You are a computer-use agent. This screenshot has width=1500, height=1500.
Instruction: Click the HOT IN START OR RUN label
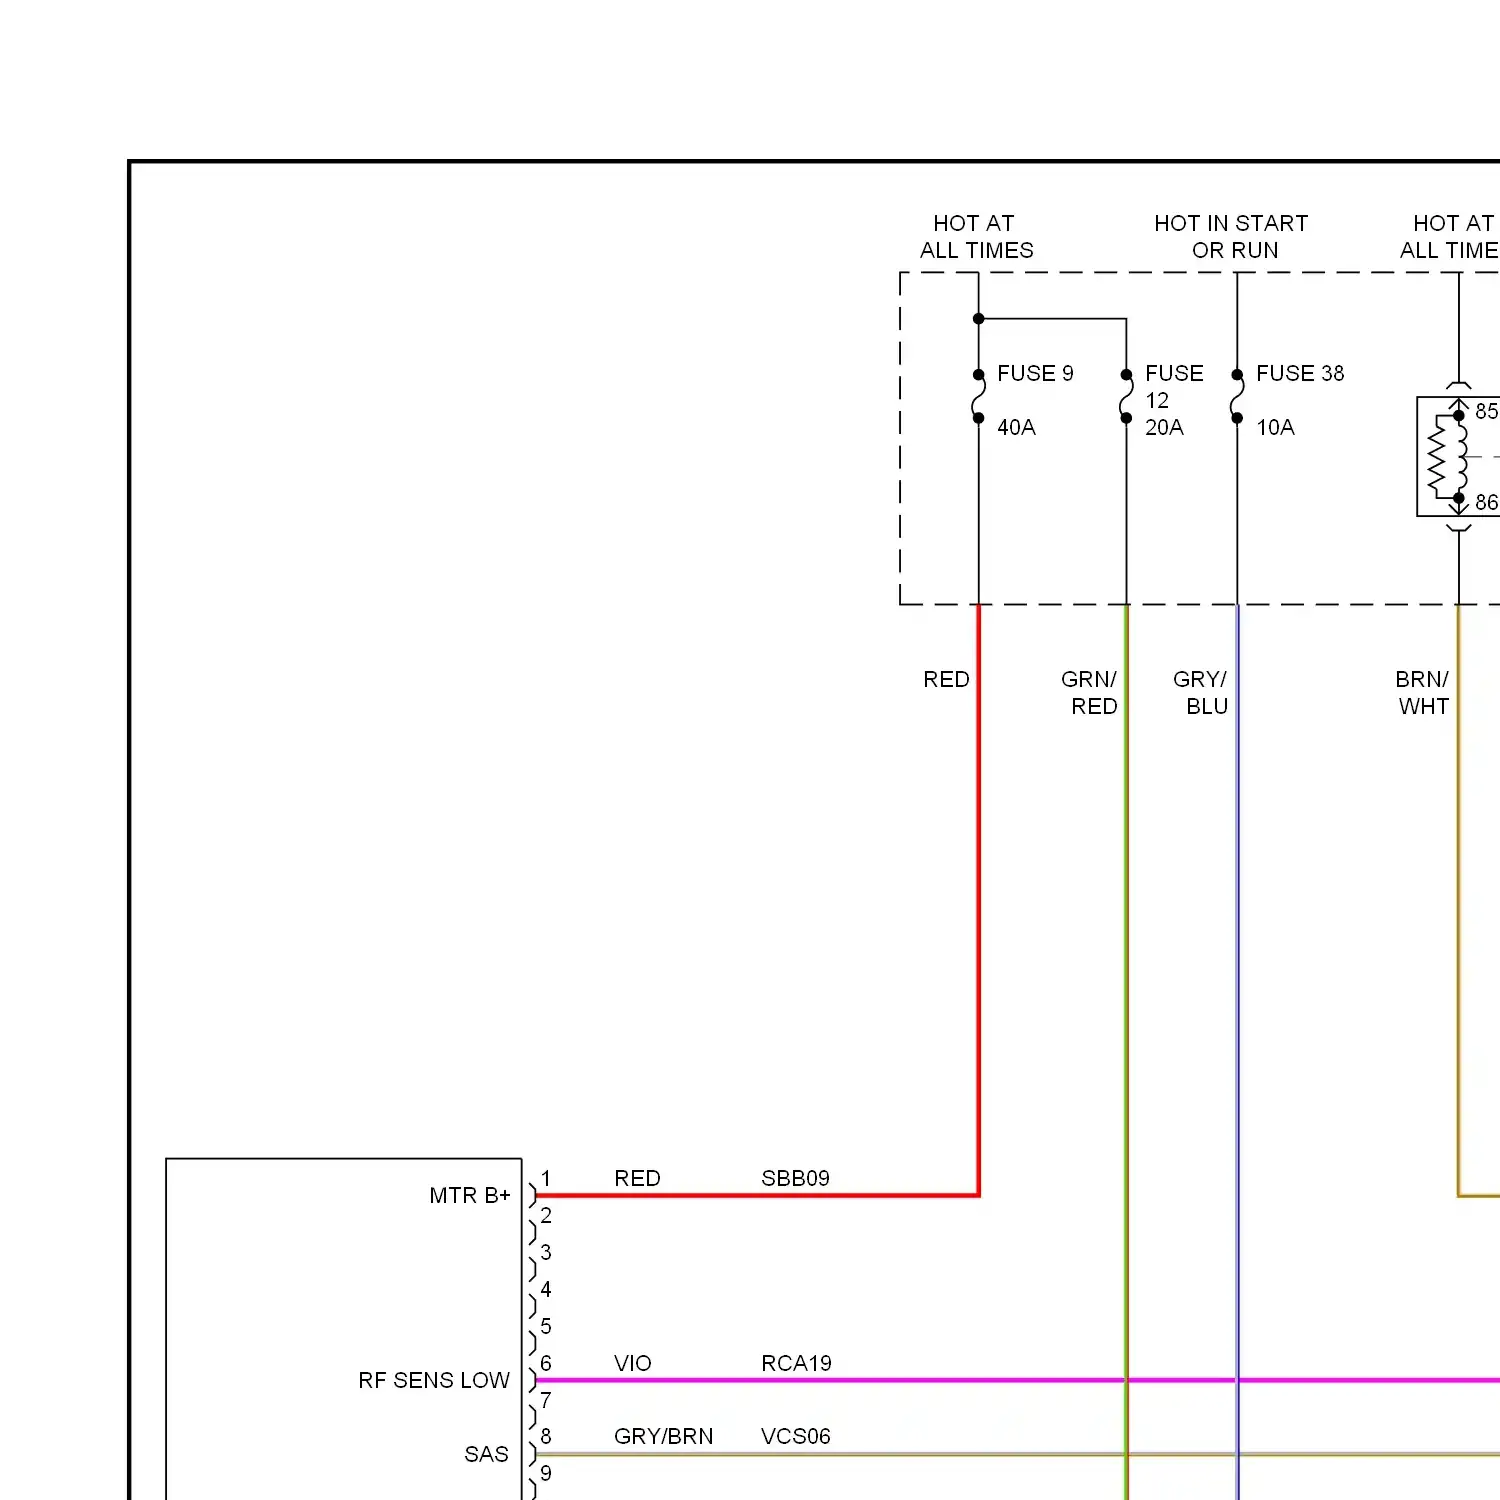pyautogui.click(x=1232, y=237)
